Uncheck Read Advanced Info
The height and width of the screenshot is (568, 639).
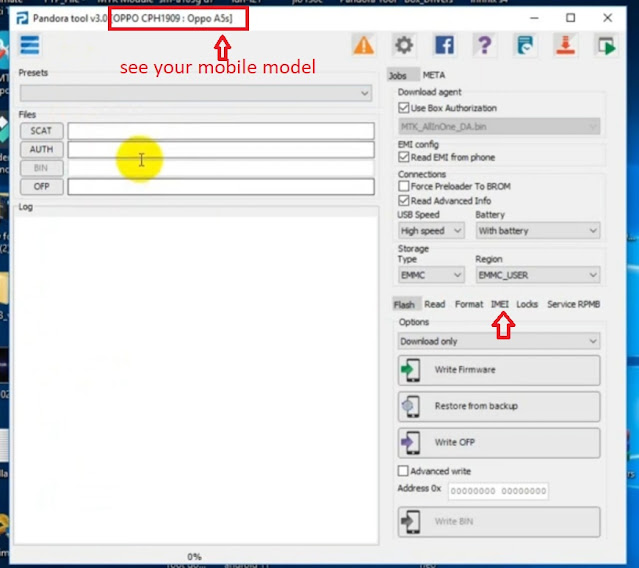(x=403, y=200)
